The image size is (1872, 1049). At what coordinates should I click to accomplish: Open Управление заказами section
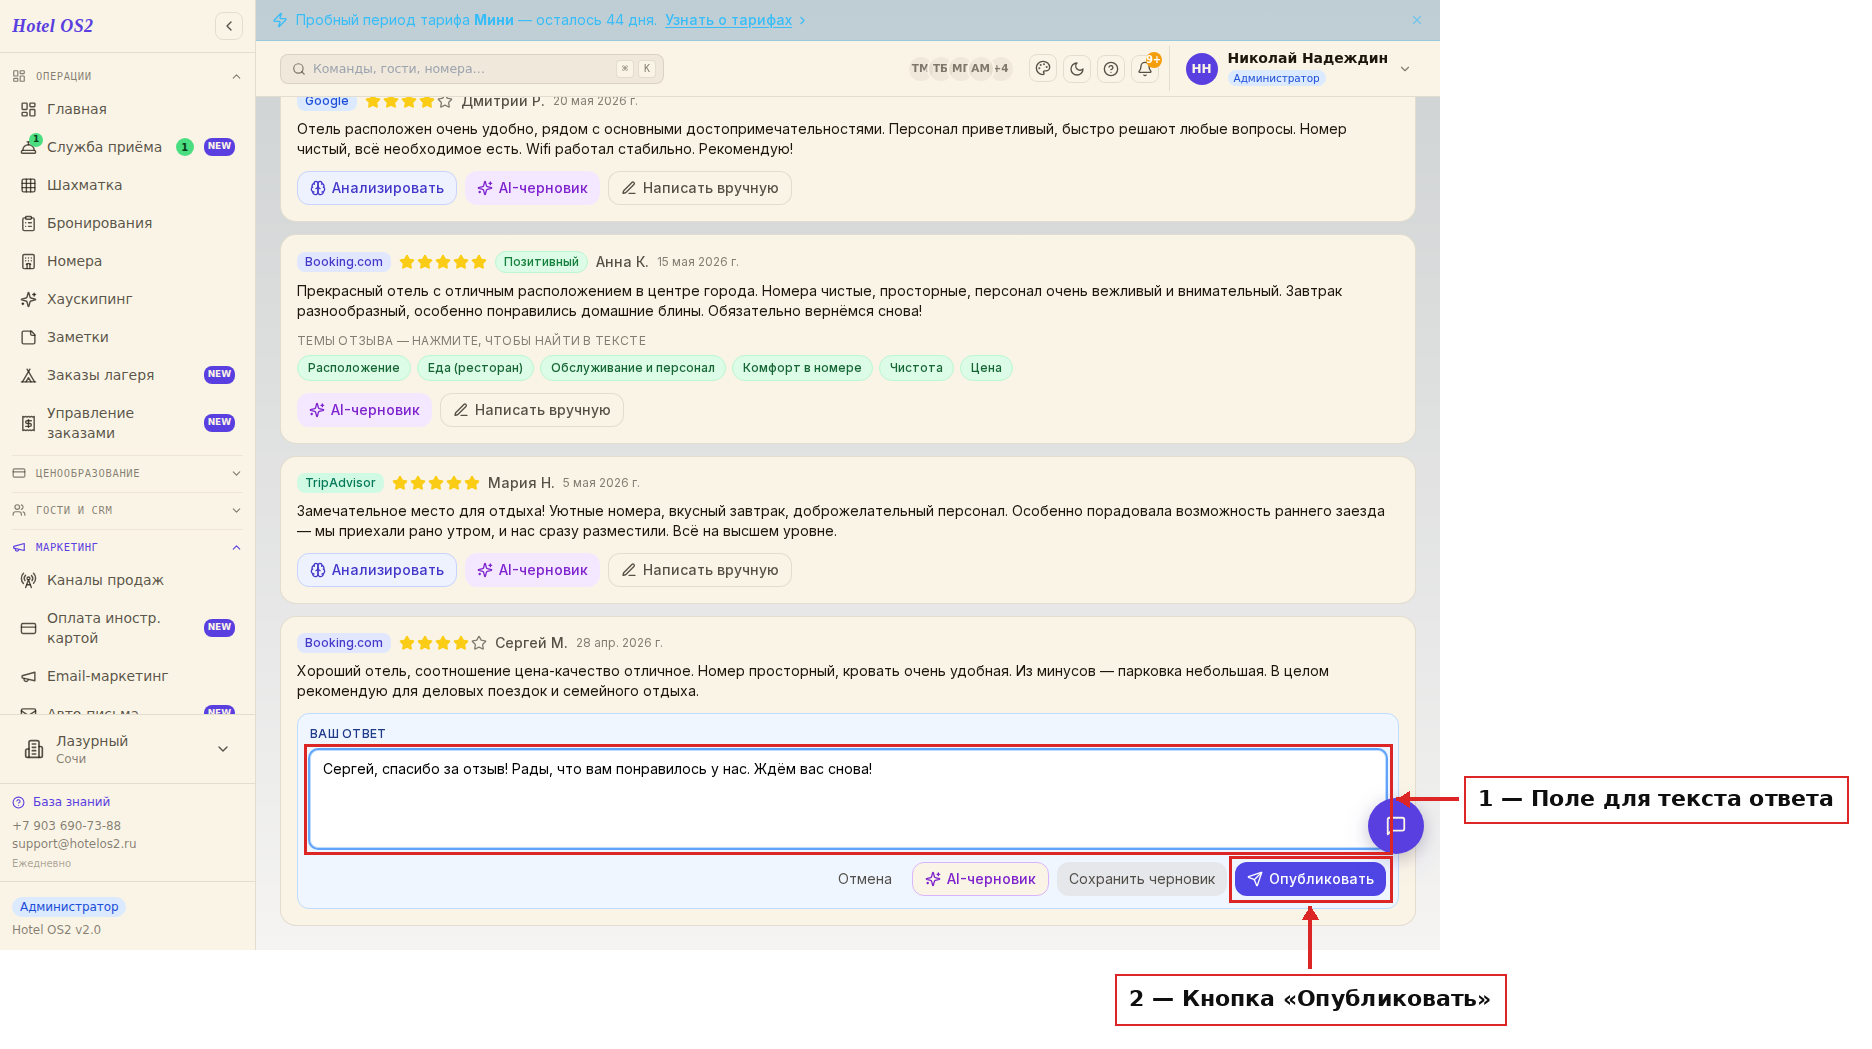coord(127,423)
